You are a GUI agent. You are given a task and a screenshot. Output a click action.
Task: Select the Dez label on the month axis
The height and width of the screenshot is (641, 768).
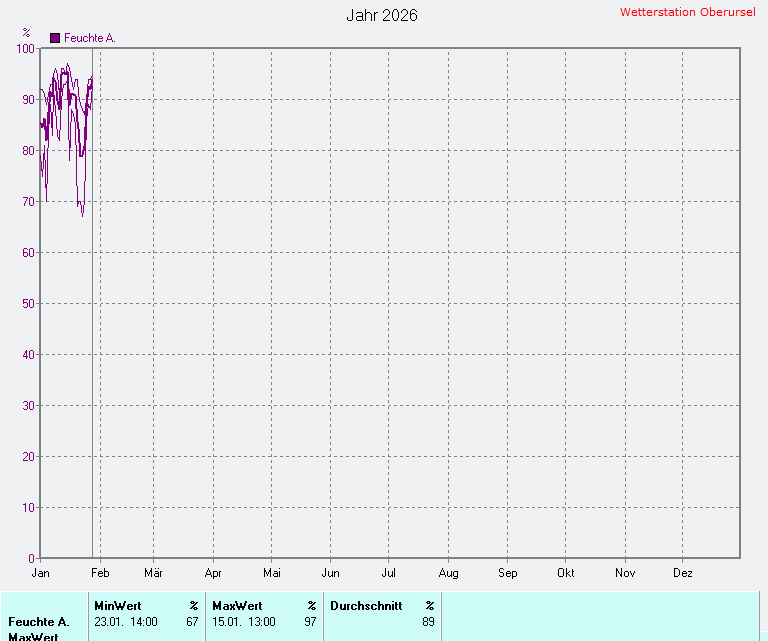point(683,573)
